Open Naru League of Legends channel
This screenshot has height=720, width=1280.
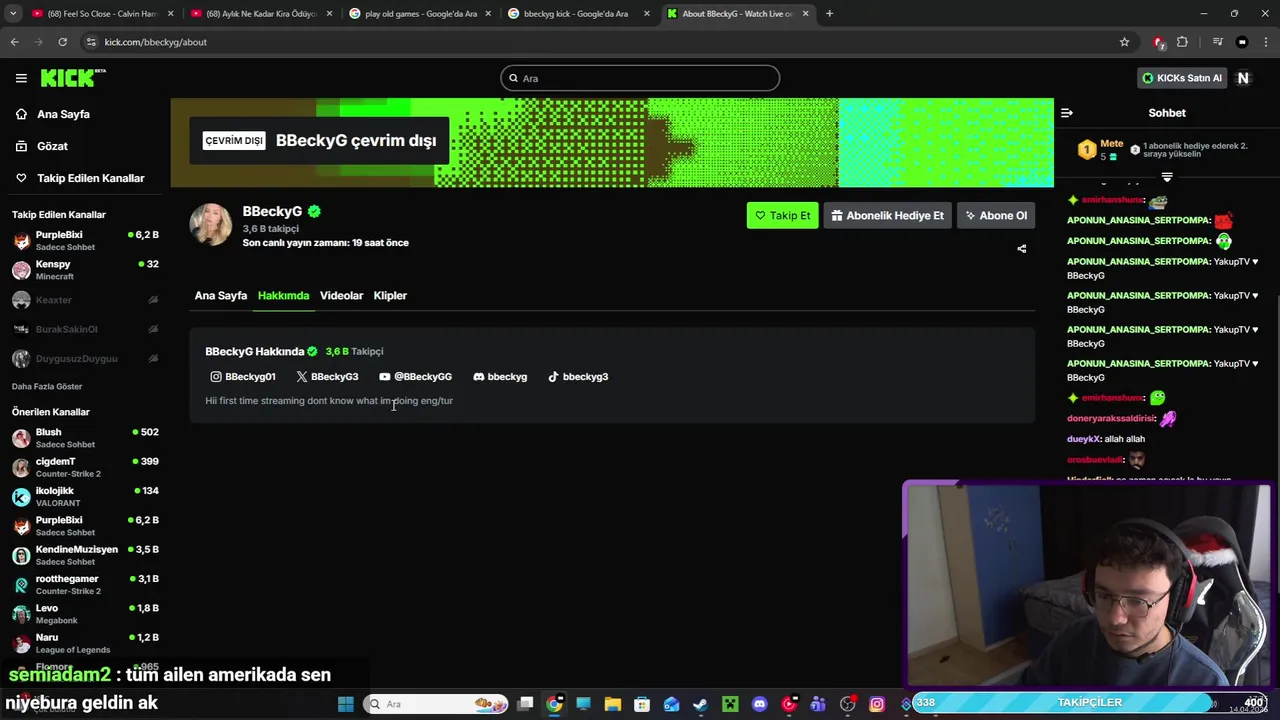(x=85, y=643)
